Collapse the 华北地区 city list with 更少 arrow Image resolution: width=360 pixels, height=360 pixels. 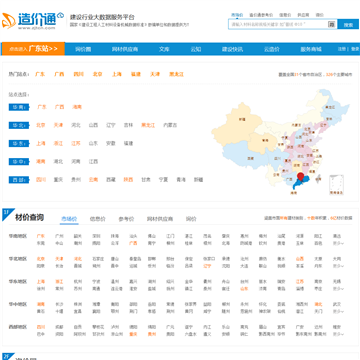coord(338,266)
